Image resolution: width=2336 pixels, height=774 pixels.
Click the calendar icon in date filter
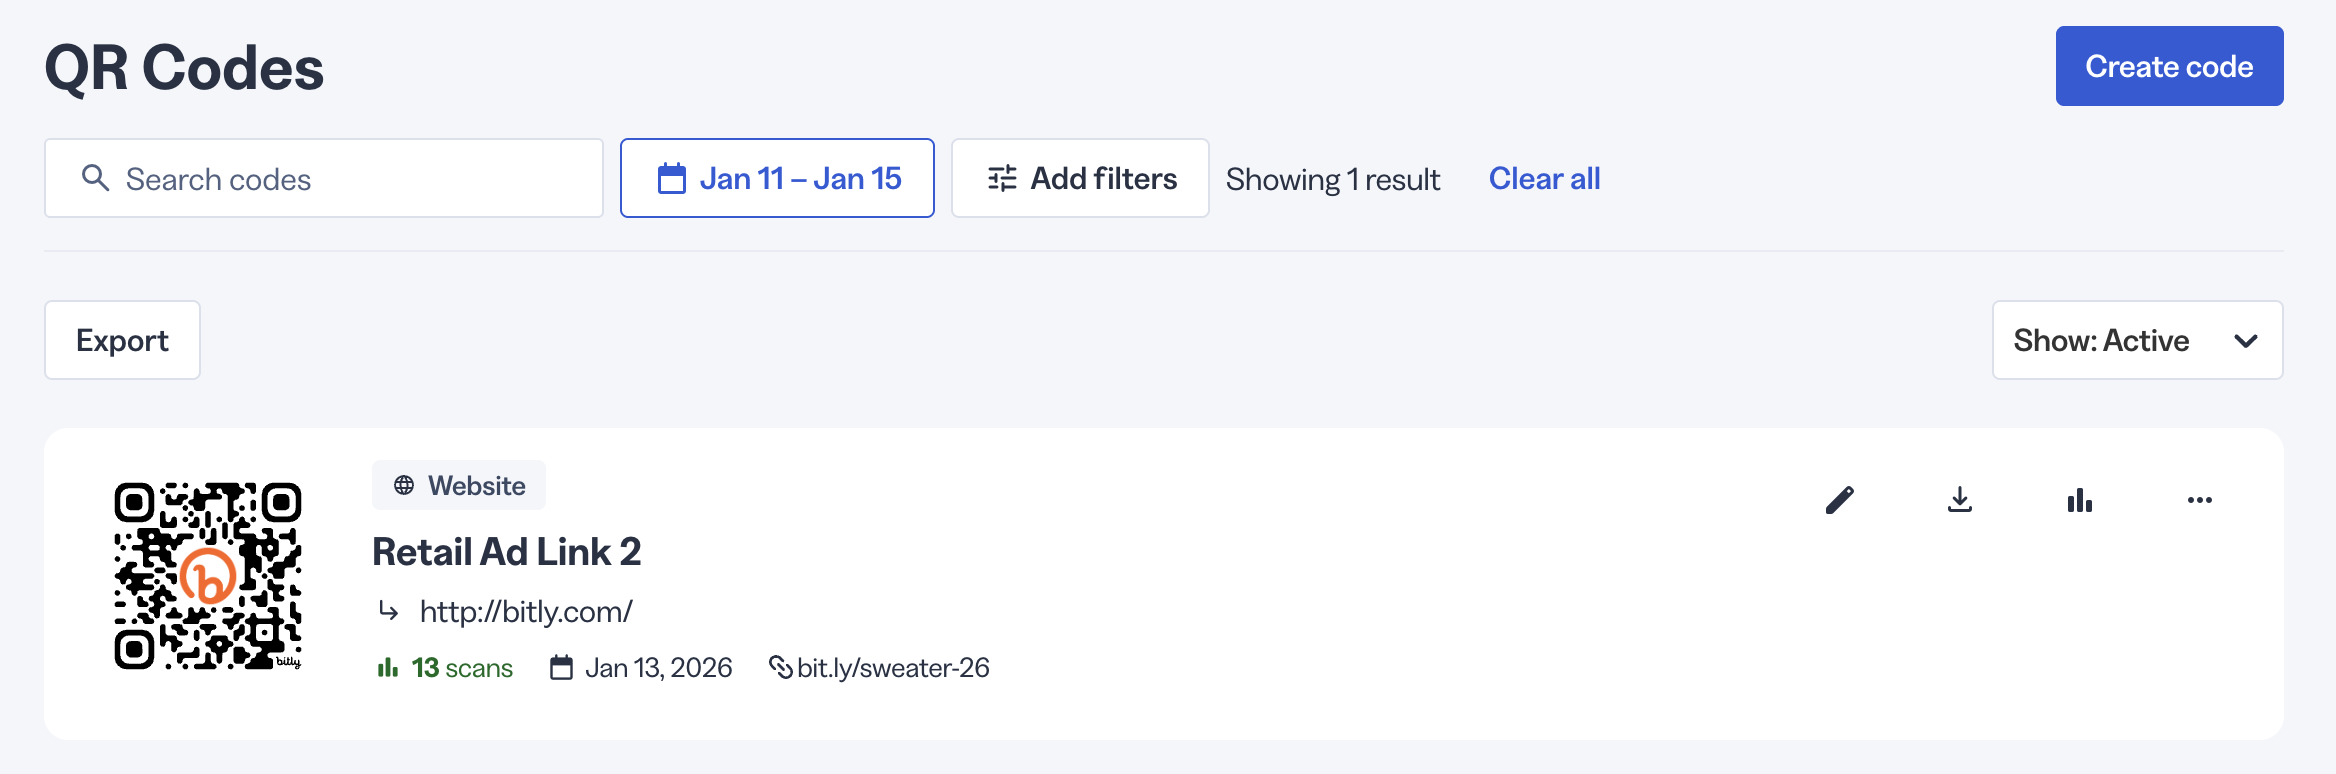click(x=672, y=179)
